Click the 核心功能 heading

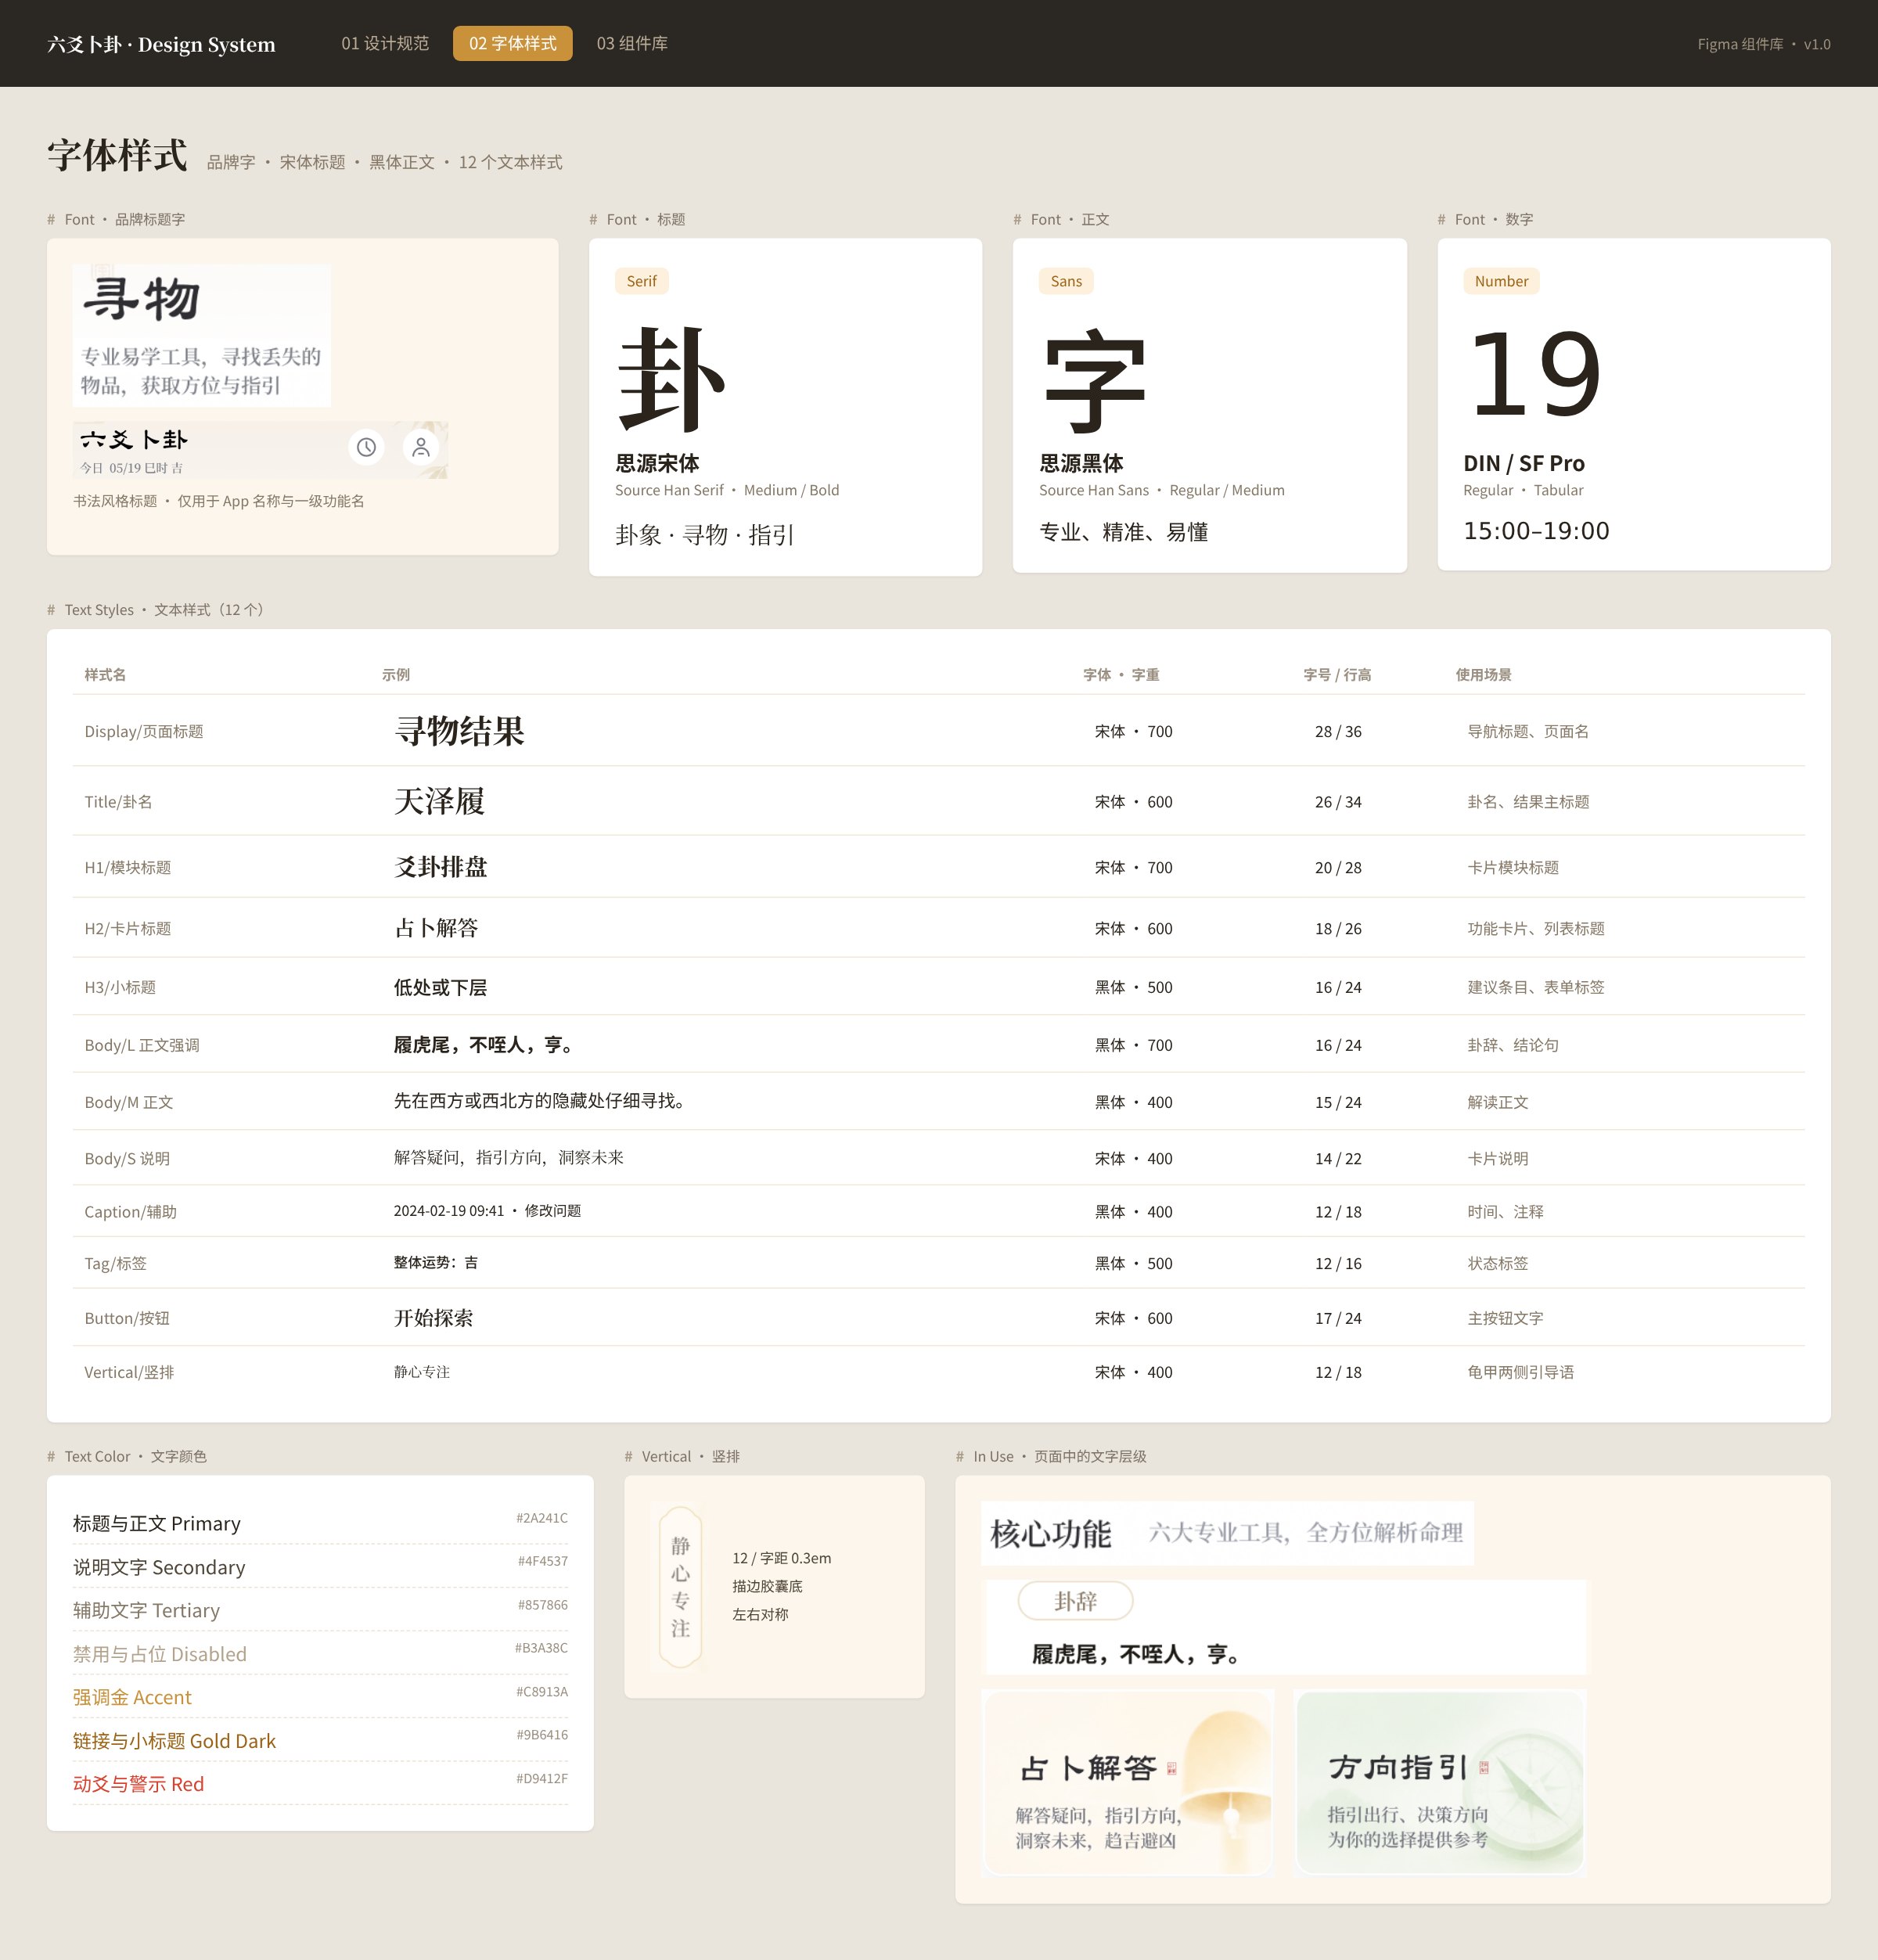coord(1051,1533)
